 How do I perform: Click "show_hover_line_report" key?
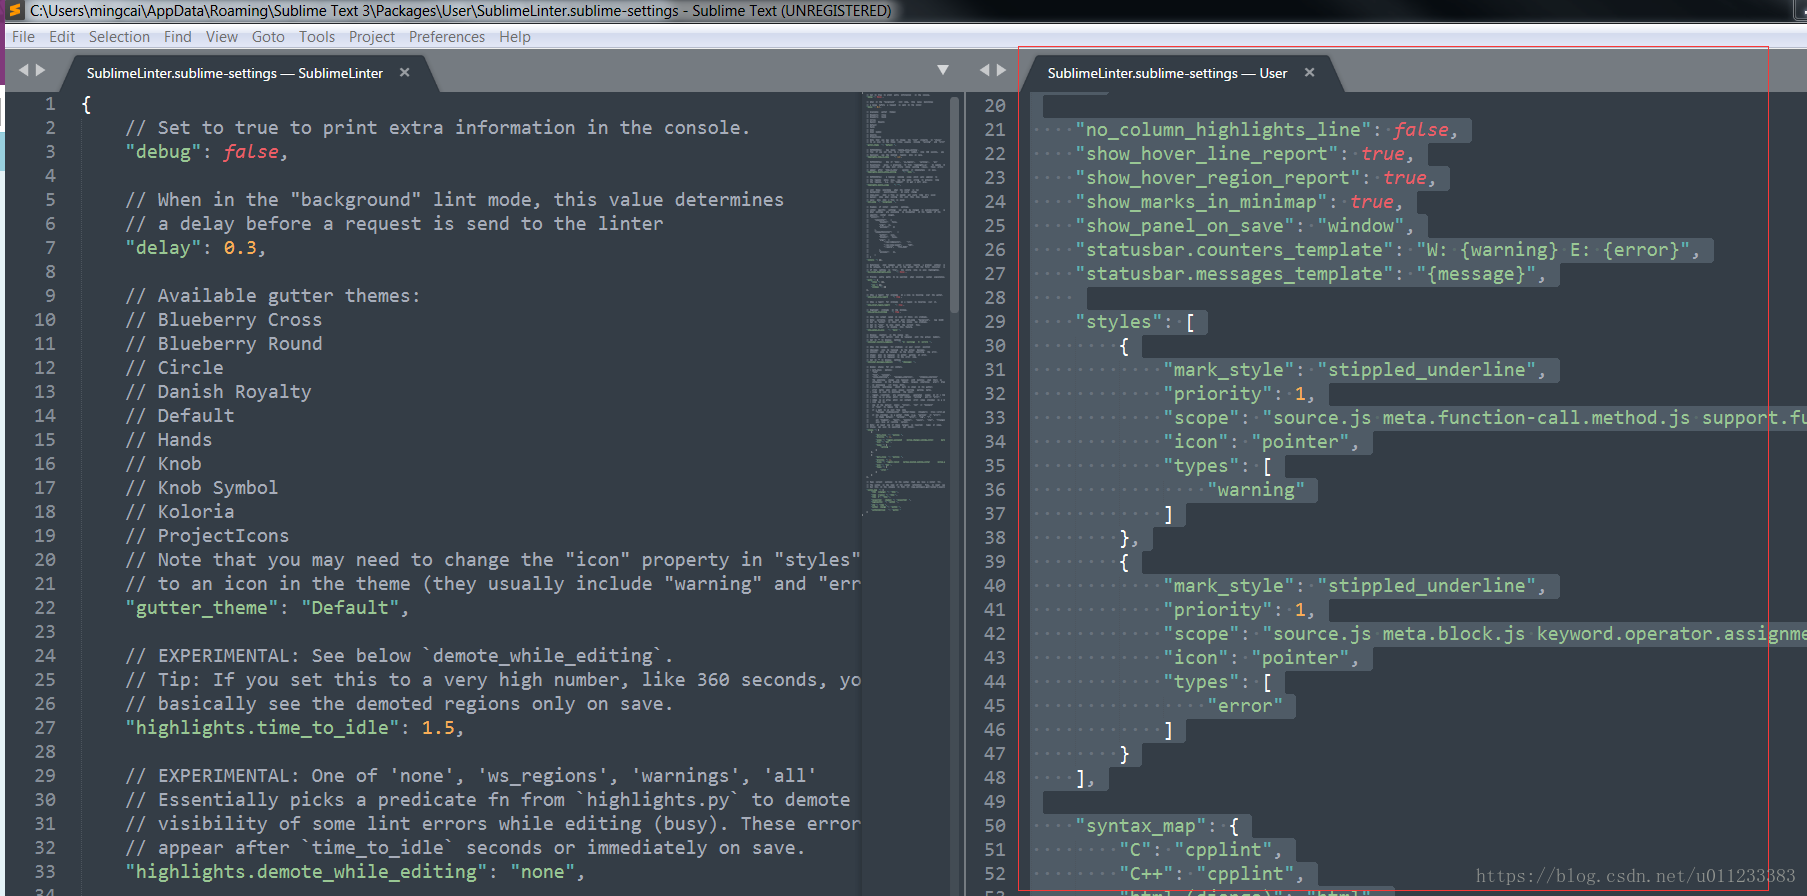coord(1207,154)
